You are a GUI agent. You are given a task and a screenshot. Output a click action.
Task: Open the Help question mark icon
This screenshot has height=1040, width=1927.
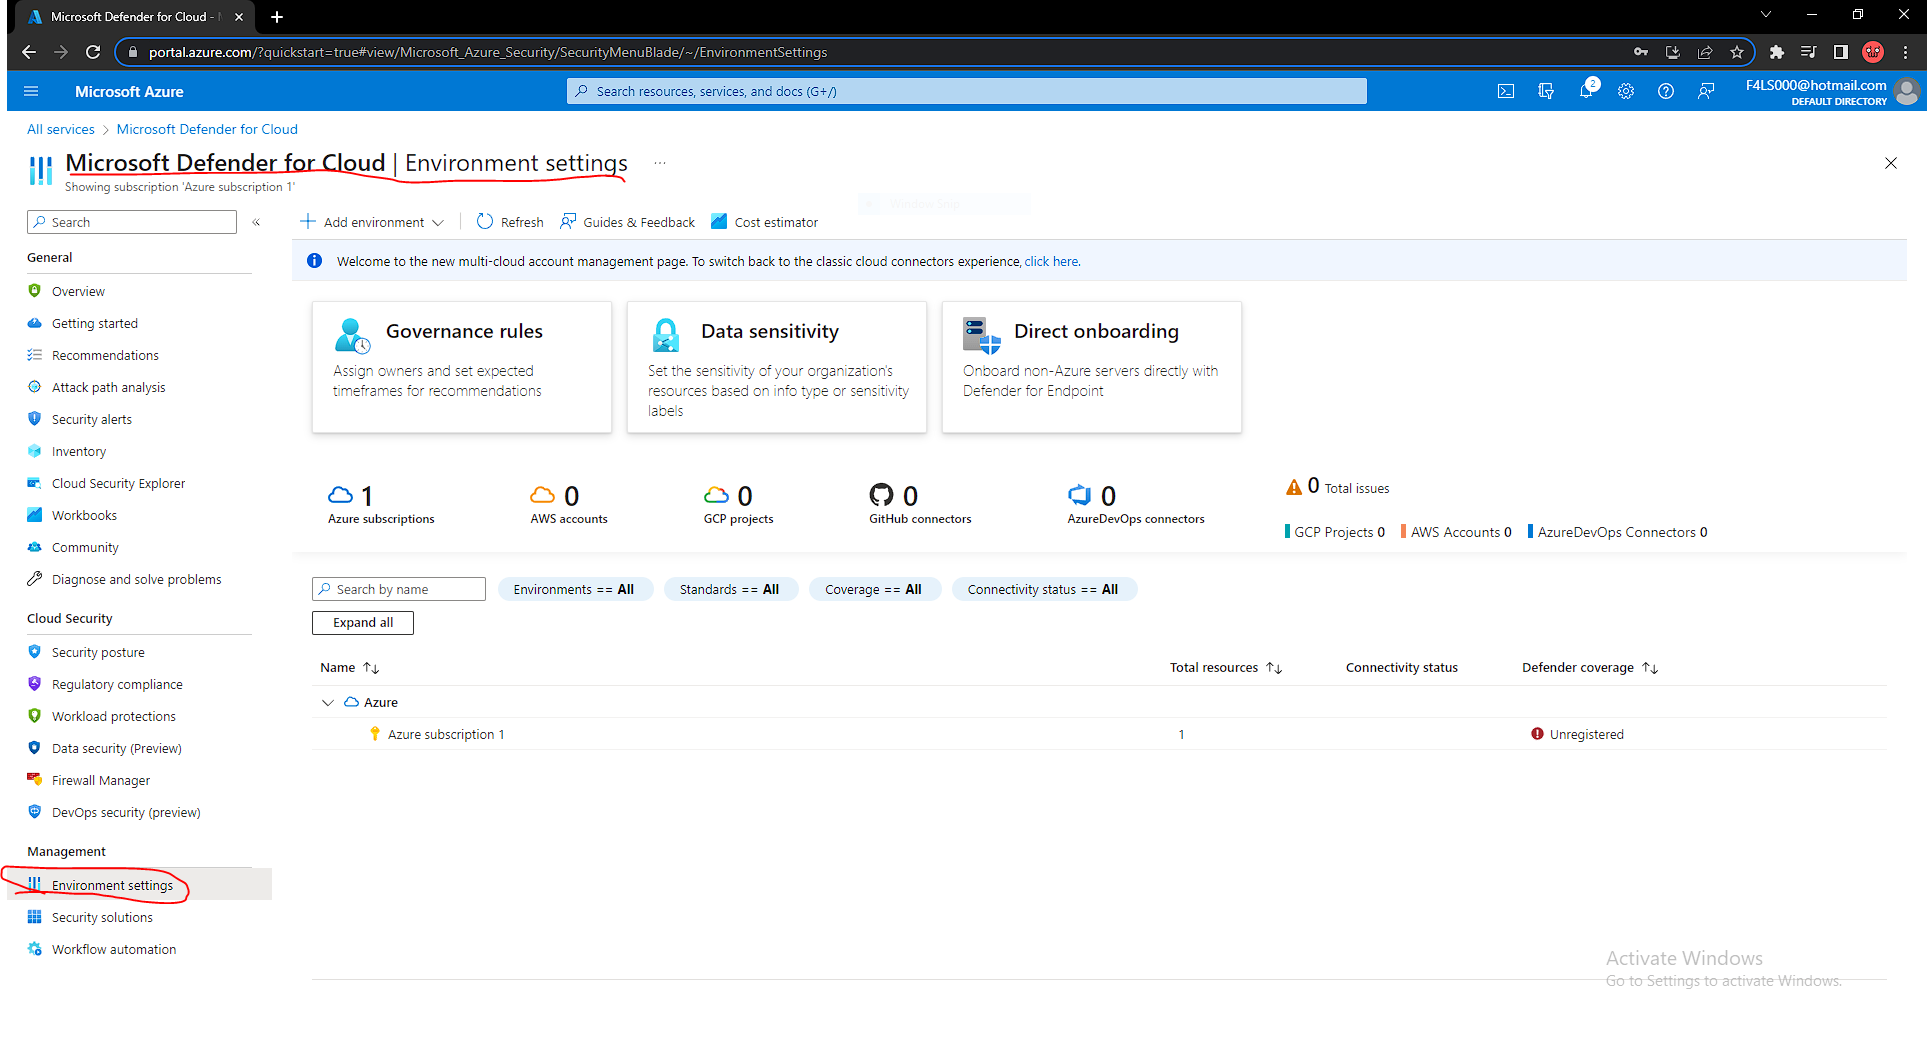pos(1666,91)
